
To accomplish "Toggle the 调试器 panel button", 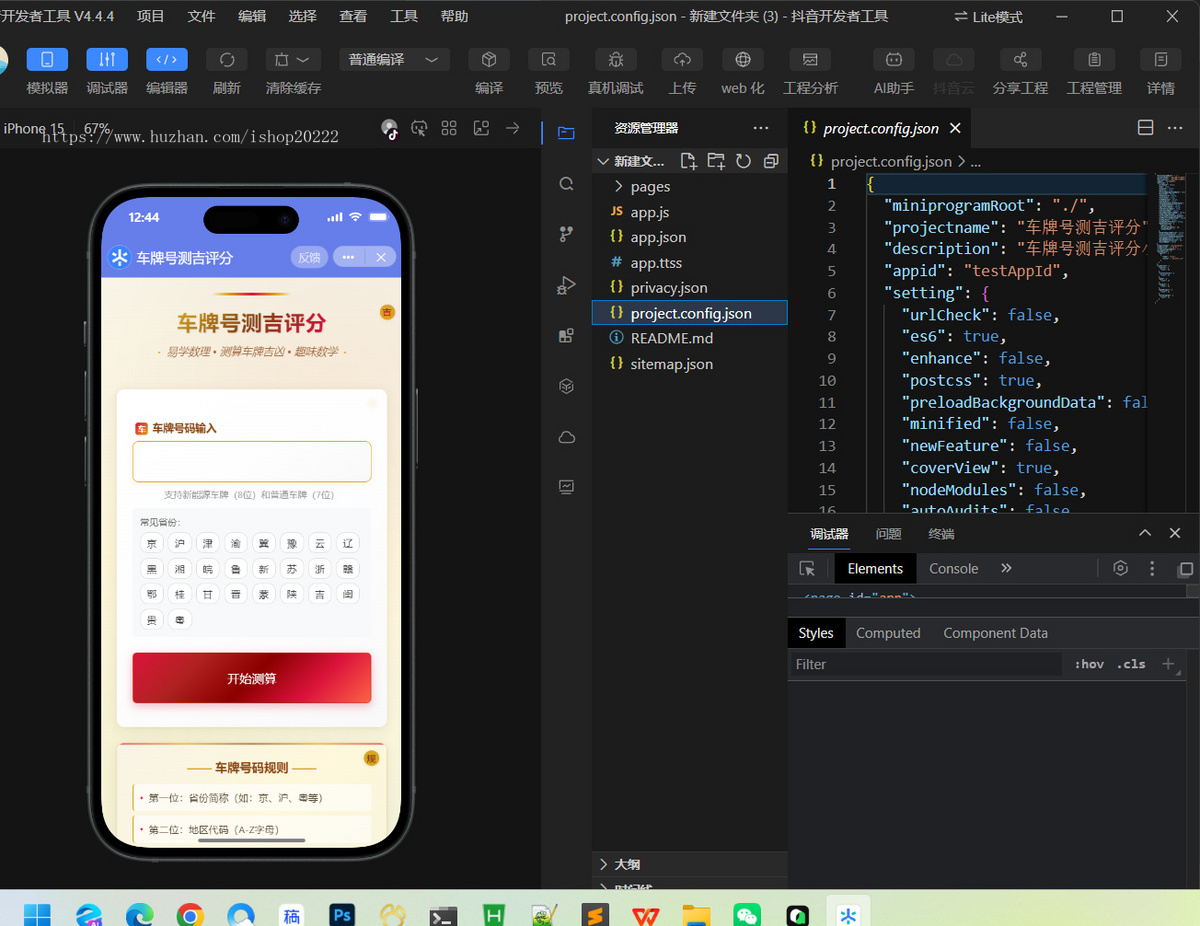I will click(x=107, y=60).
